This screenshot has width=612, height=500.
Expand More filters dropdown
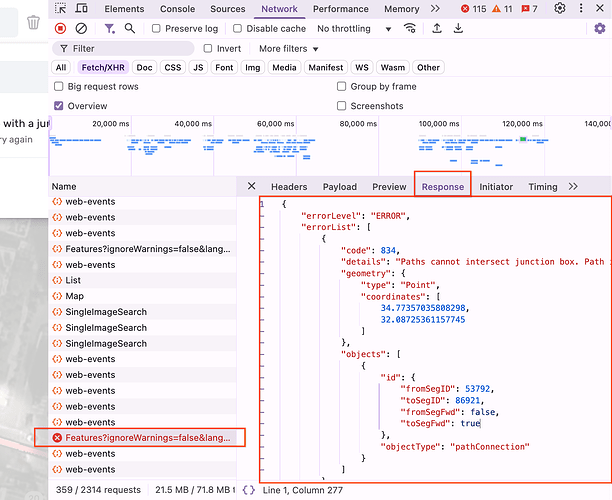(289, 49)
